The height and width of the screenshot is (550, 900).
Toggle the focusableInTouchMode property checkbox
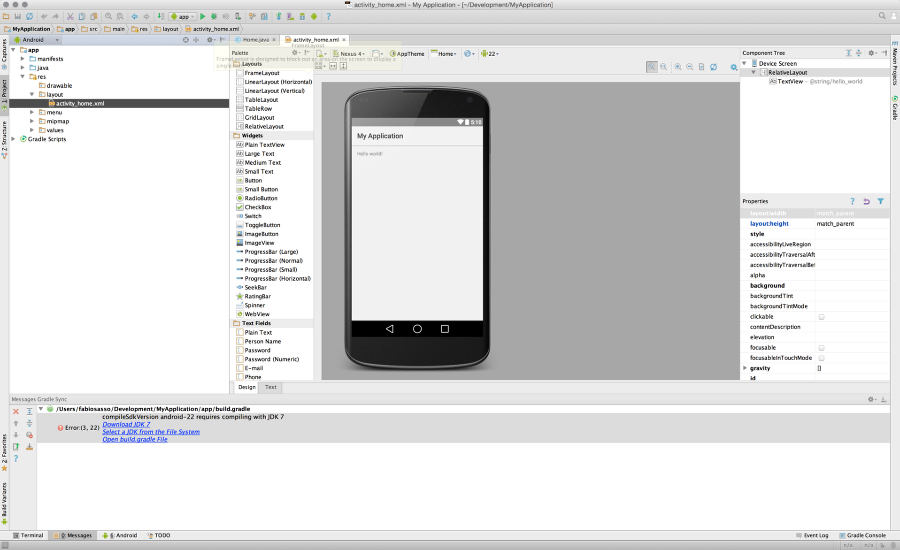coord(821,358)
